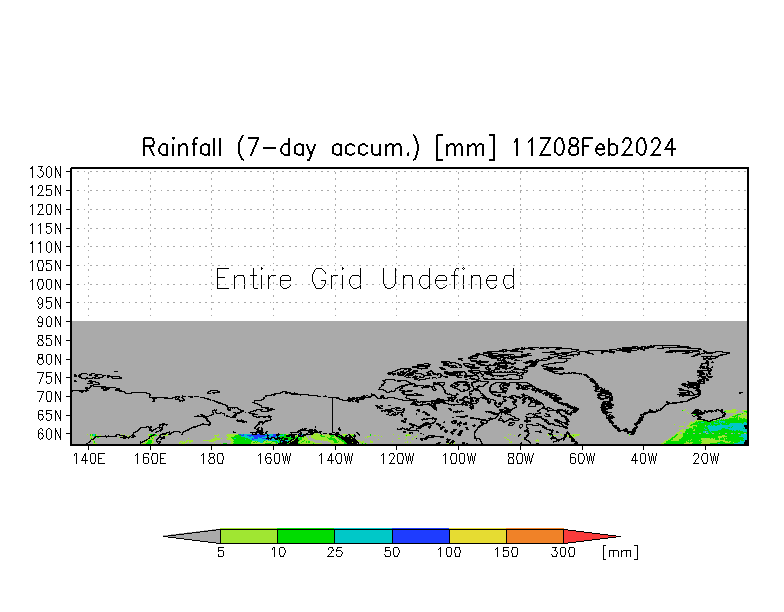Click the '180' longitude label
The height and width of the screenshot is (612, 784).
[x=212, y=458]
